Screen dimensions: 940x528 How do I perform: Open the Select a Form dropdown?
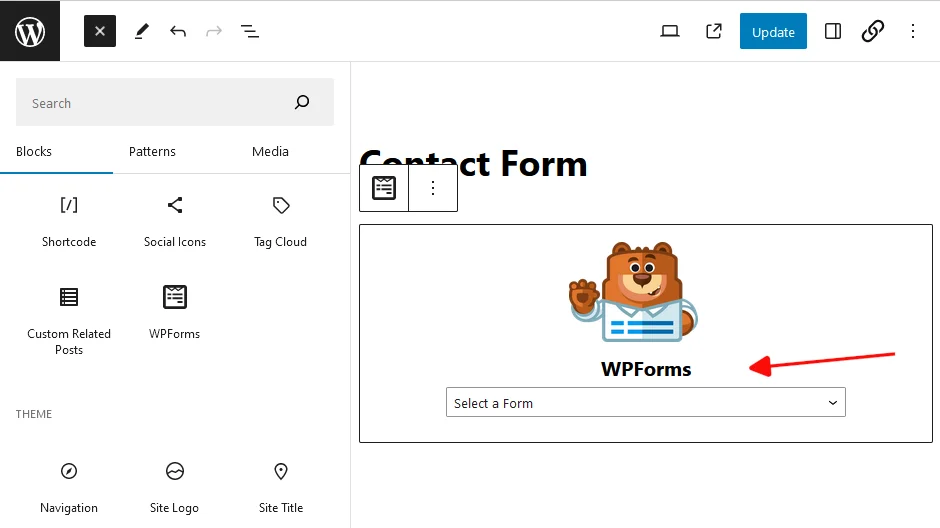pyautogui.click(x=646, y=402)
